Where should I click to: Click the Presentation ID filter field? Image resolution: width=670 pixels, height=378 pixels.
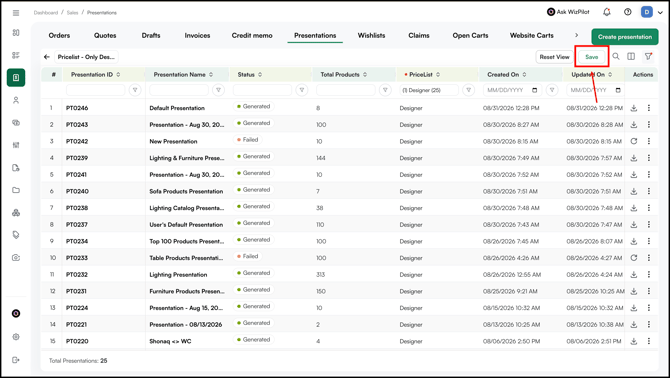(x=96, y=90)
